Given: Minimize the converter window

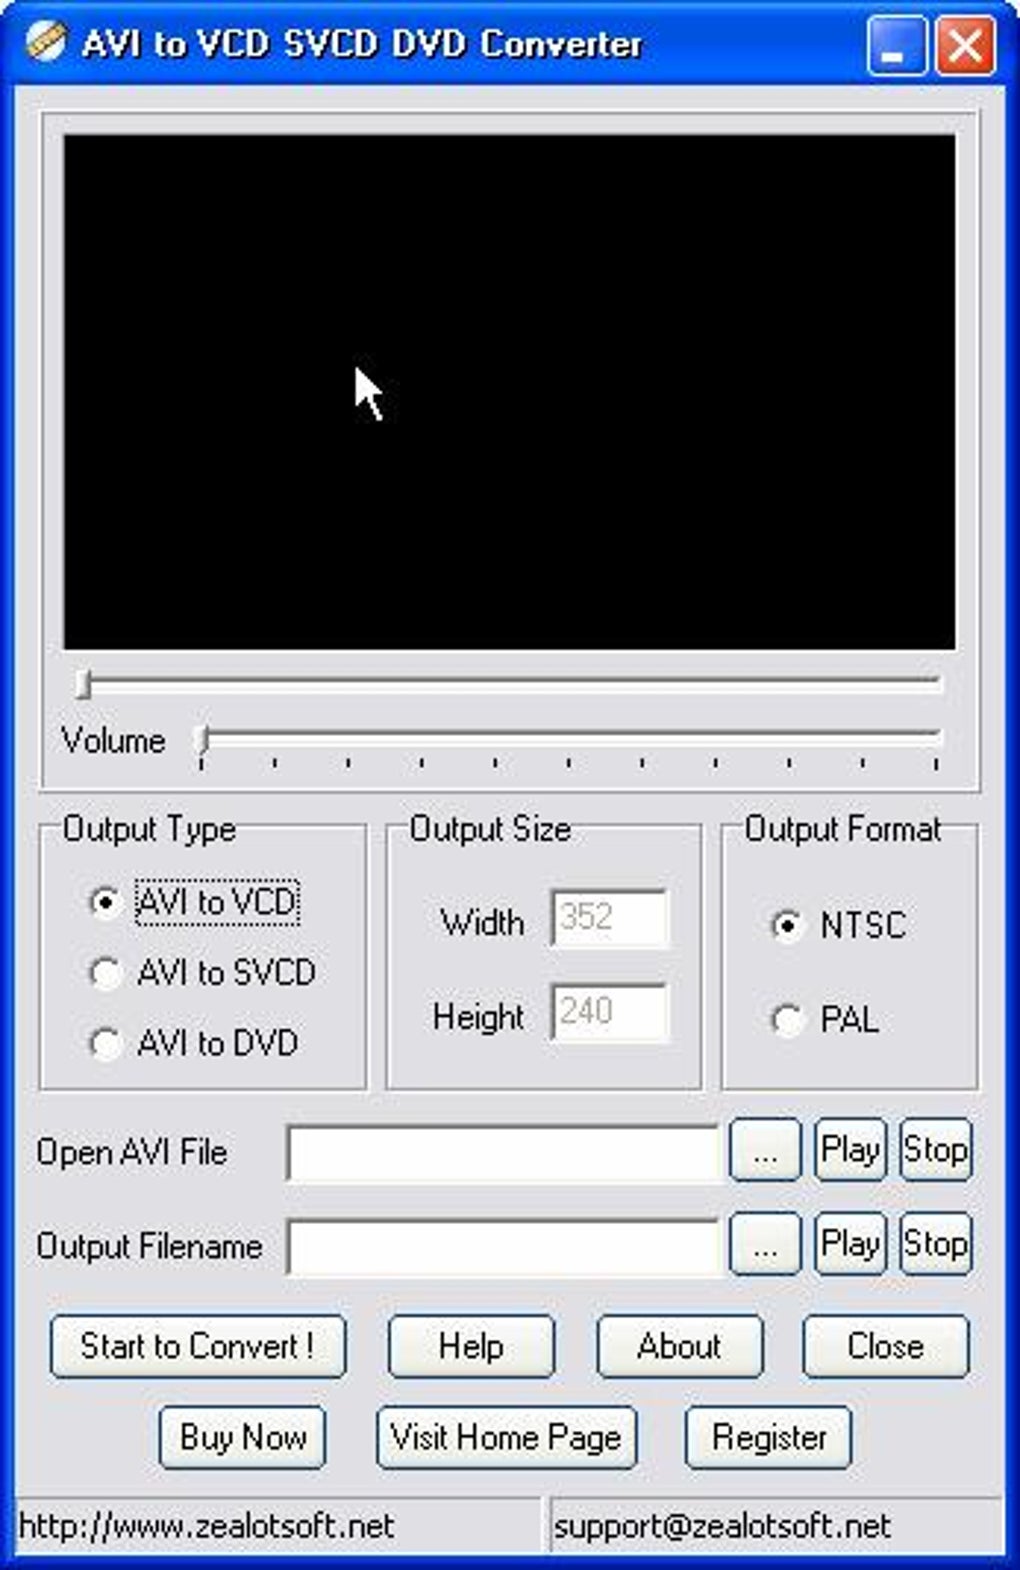Looking at the screenshot, I should [x=895, y=46].
